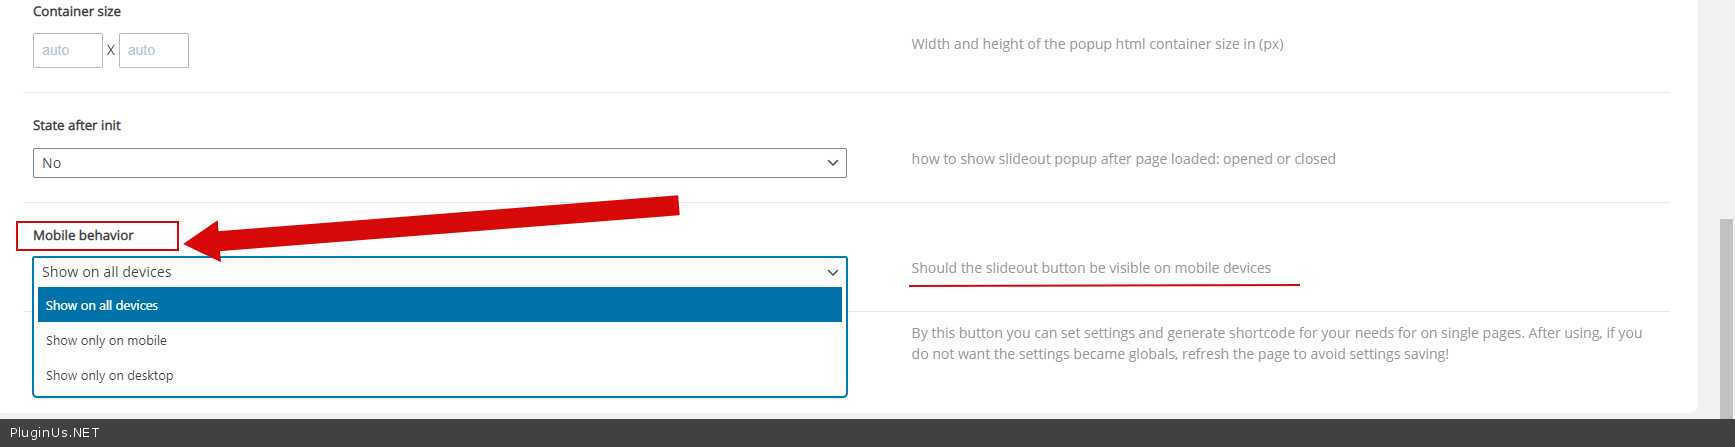Click the chevron arrow on the Mobile behavior select
The image size is (1735, 447).
(x=832, y=272)
